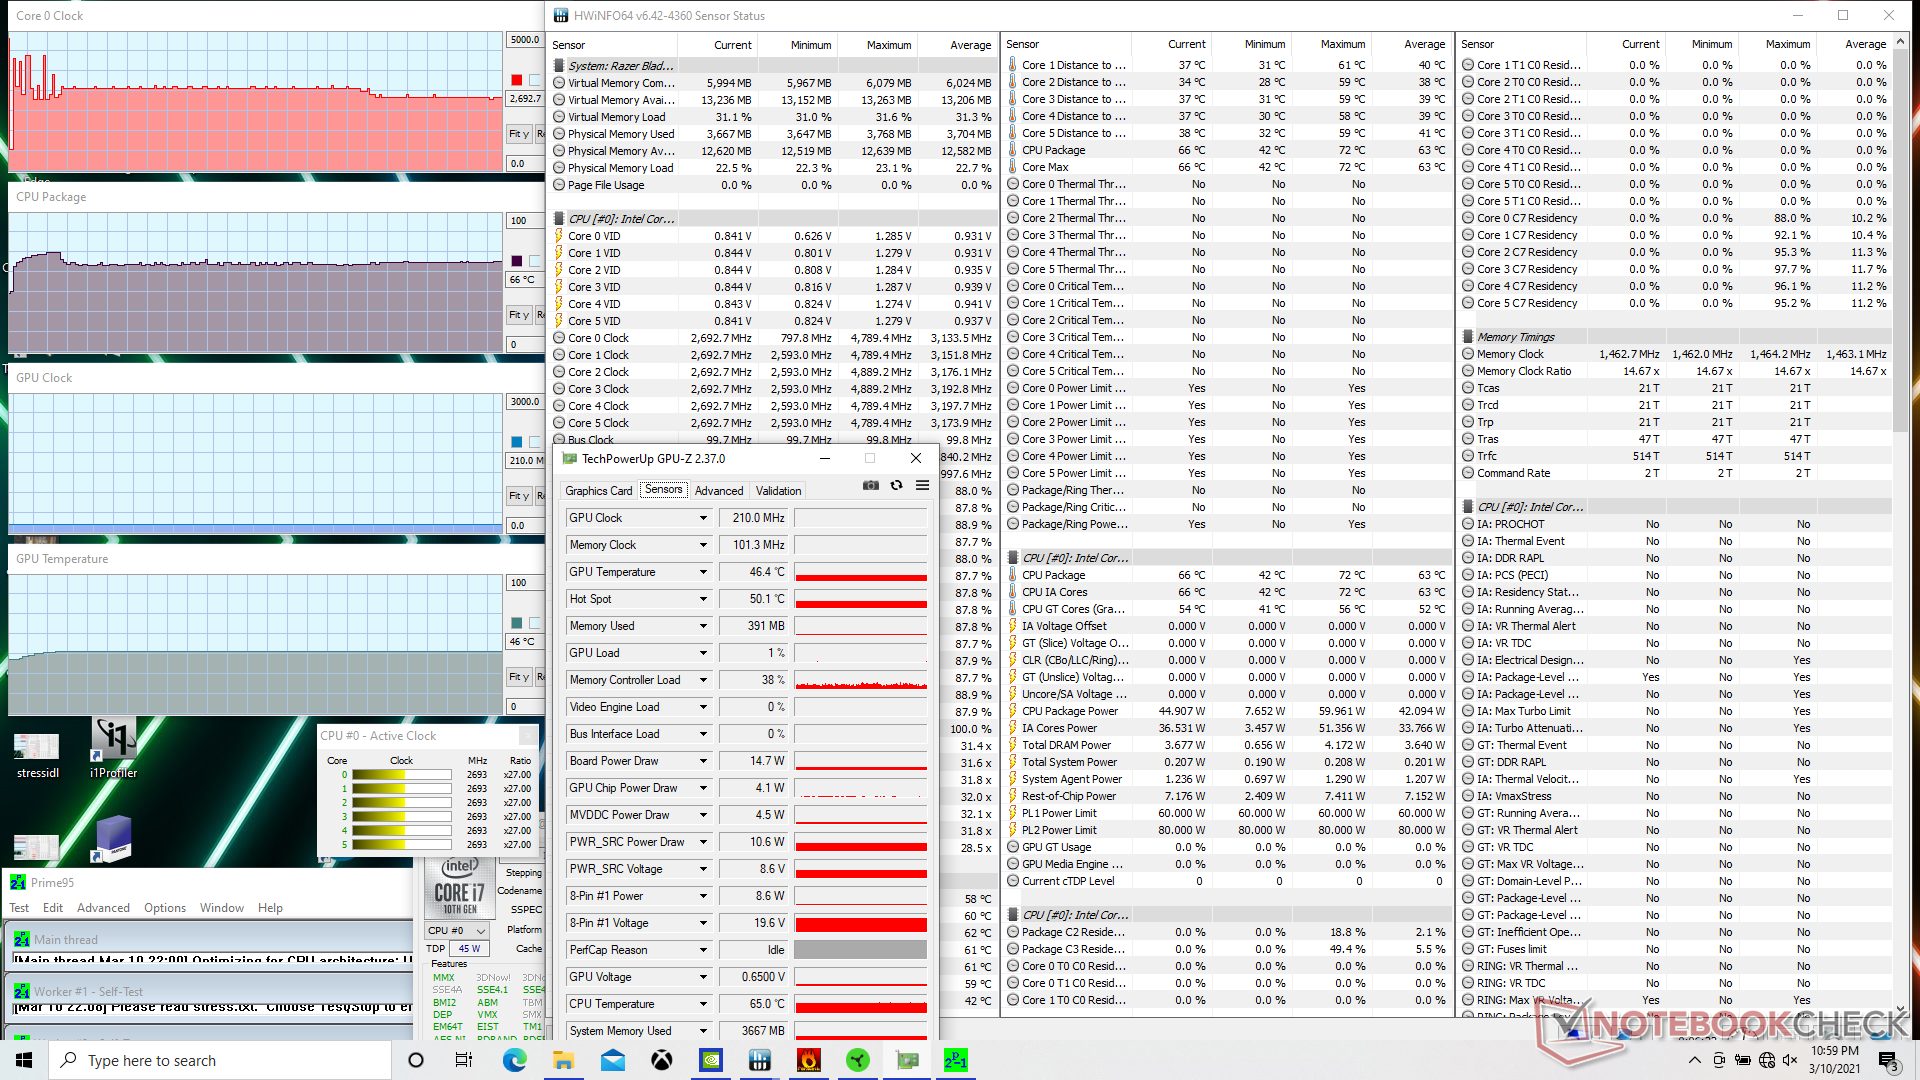
Task: Open the Xbox app from taskbar
Action: [x=662, y=1060]
